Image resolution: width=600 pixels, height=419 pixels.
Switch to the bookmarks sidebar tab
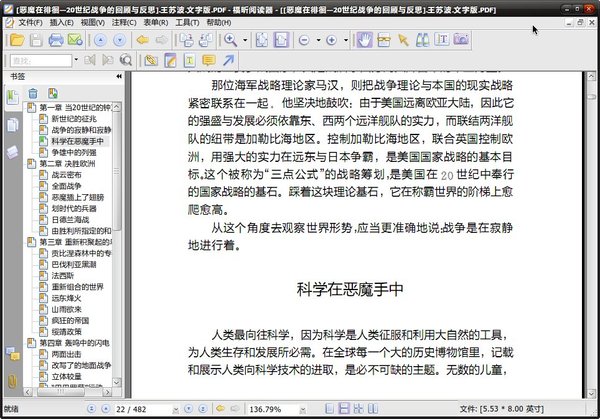pos(13,97)
